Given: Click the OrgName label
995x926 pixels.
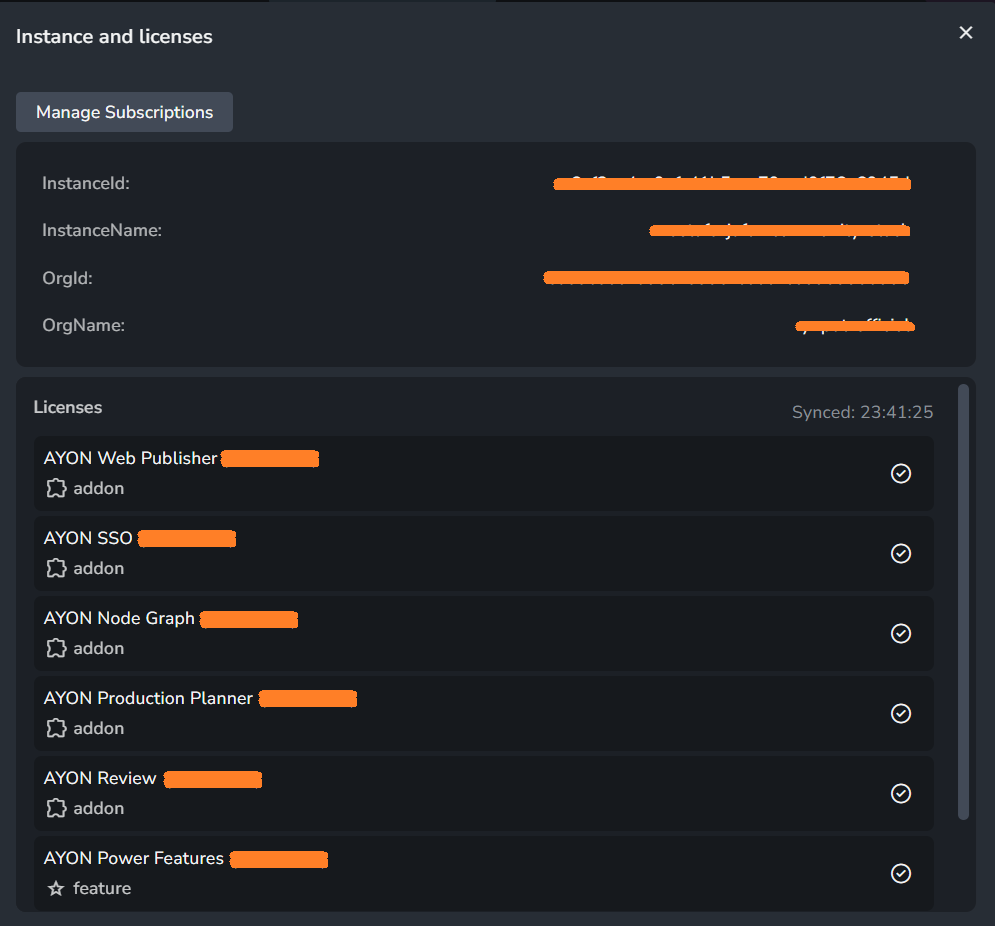Looking at the screenshot, I should point(83,326).
